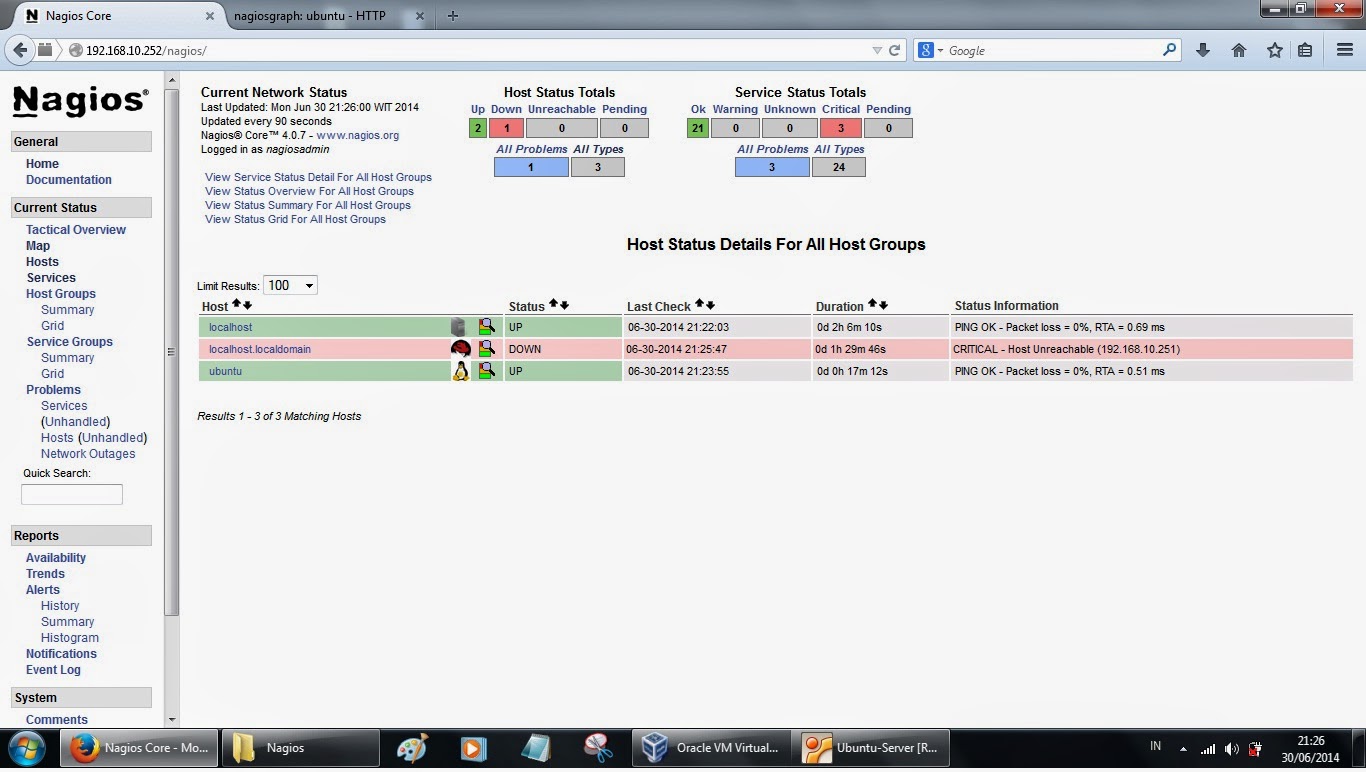
Task: Show hidden system tray icons arrow
Action: tap(1184, 749)
